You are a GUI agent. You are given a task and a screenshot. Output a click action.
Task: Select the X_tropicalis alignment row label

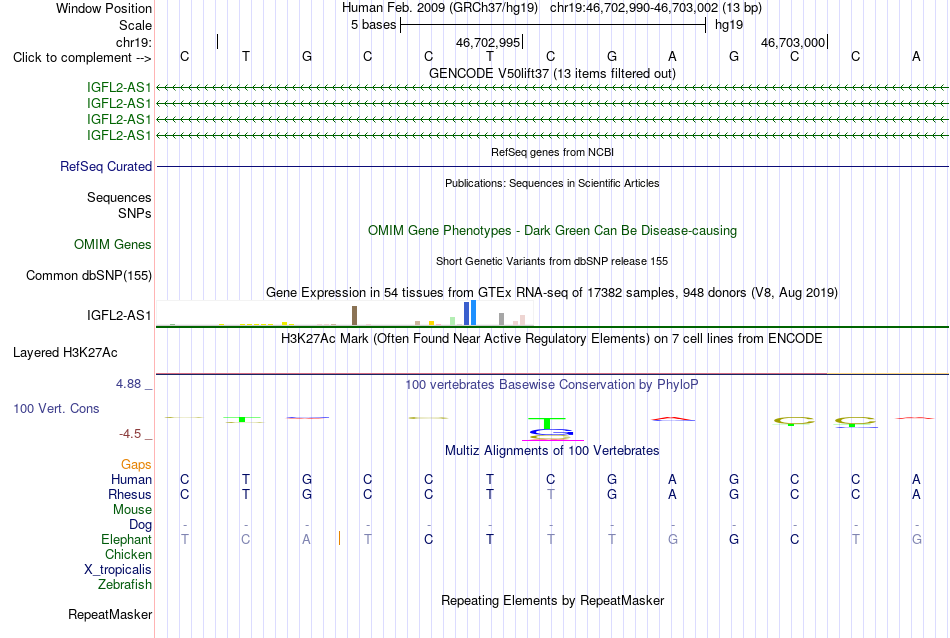click(118, 570)
